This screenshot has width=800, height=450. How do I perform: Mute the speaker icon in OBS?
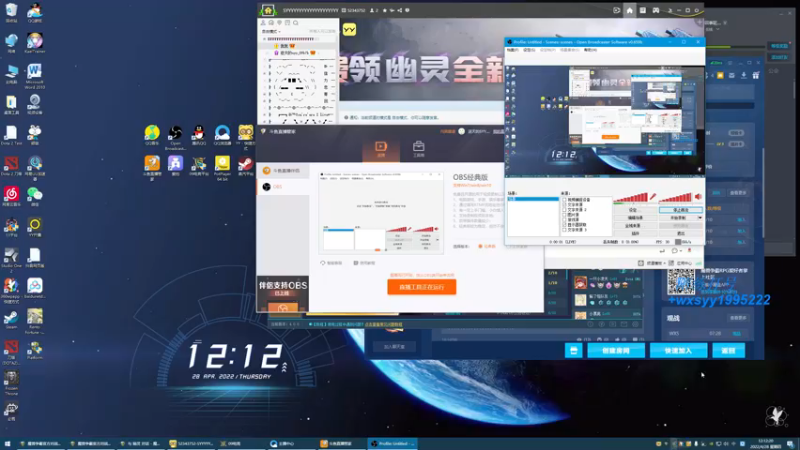click(698, 196)
